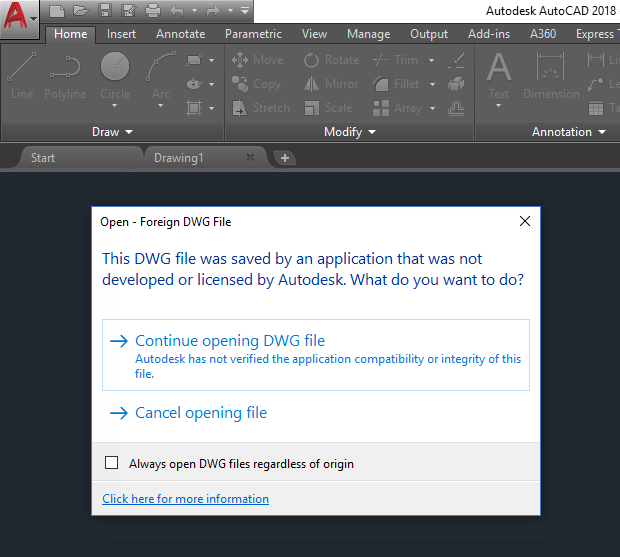Click the Erase icon in Modify panel
Viewport: 620px width, 557px height.
(456, 60)
